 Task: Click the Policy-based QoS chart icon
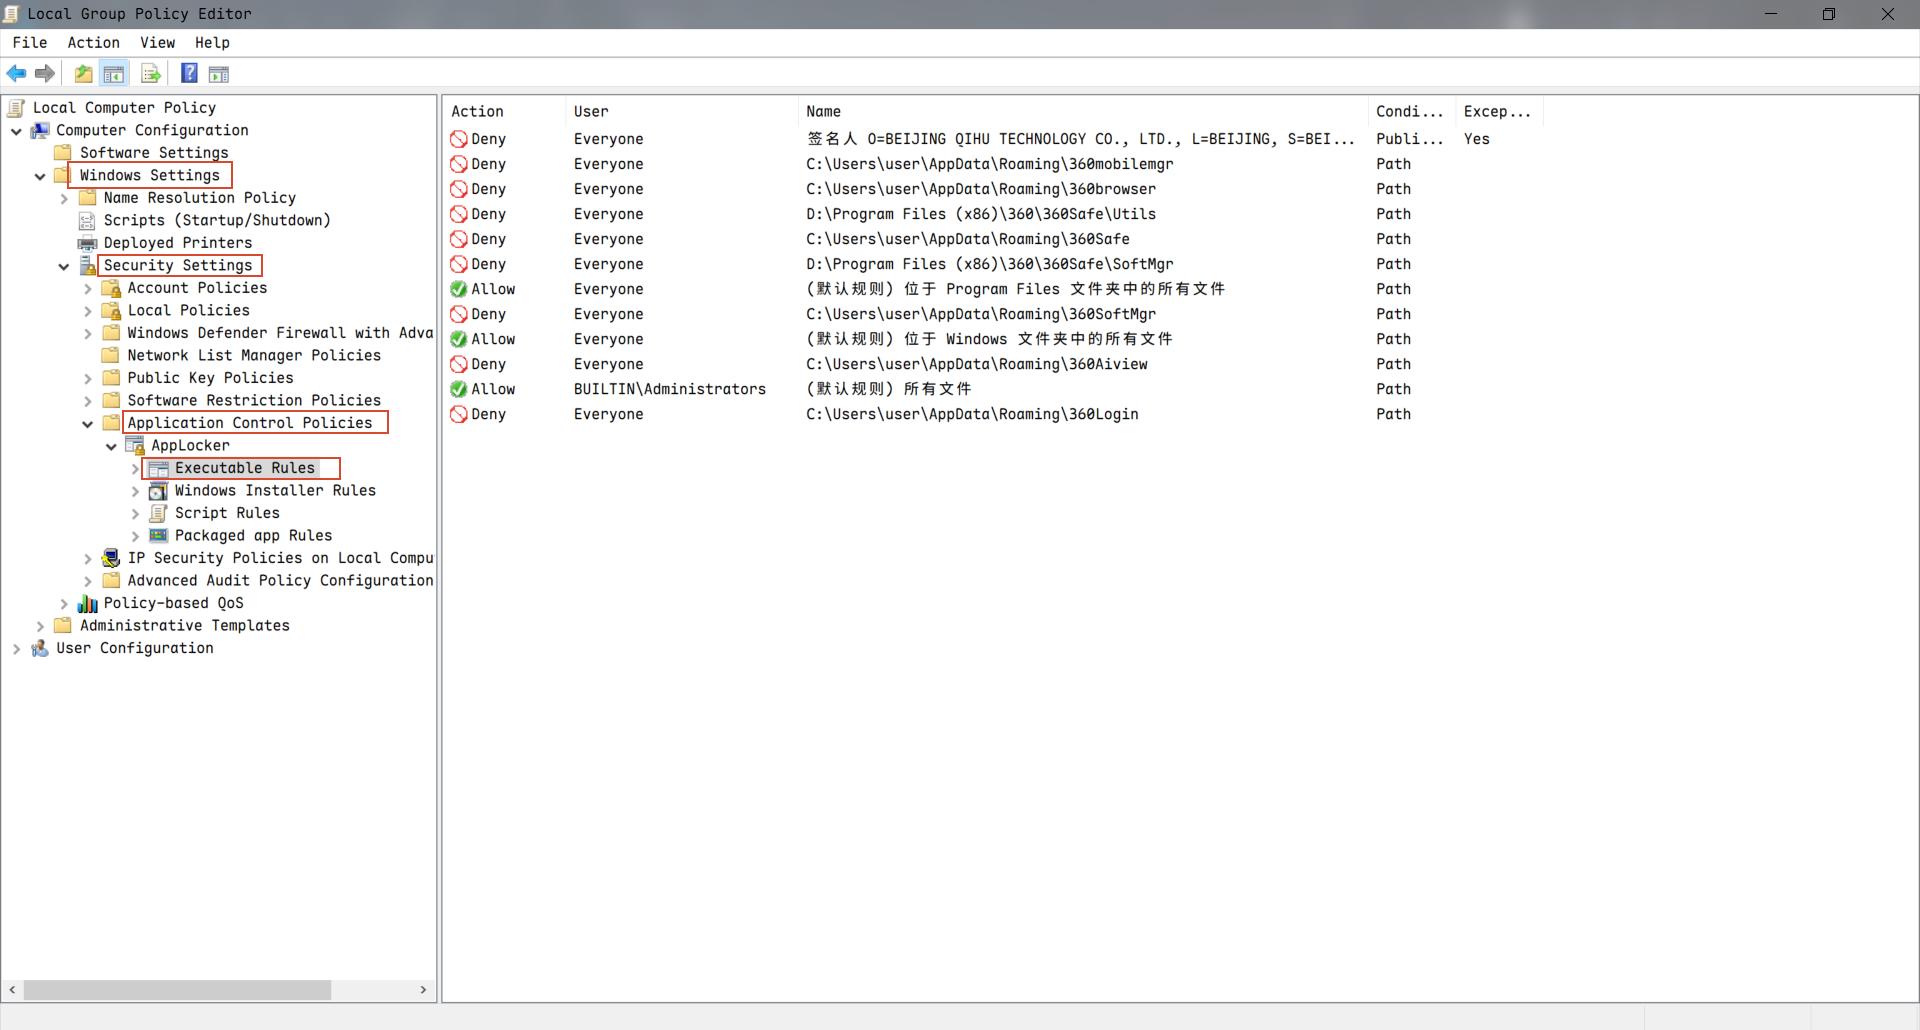[x=88, y=603]
